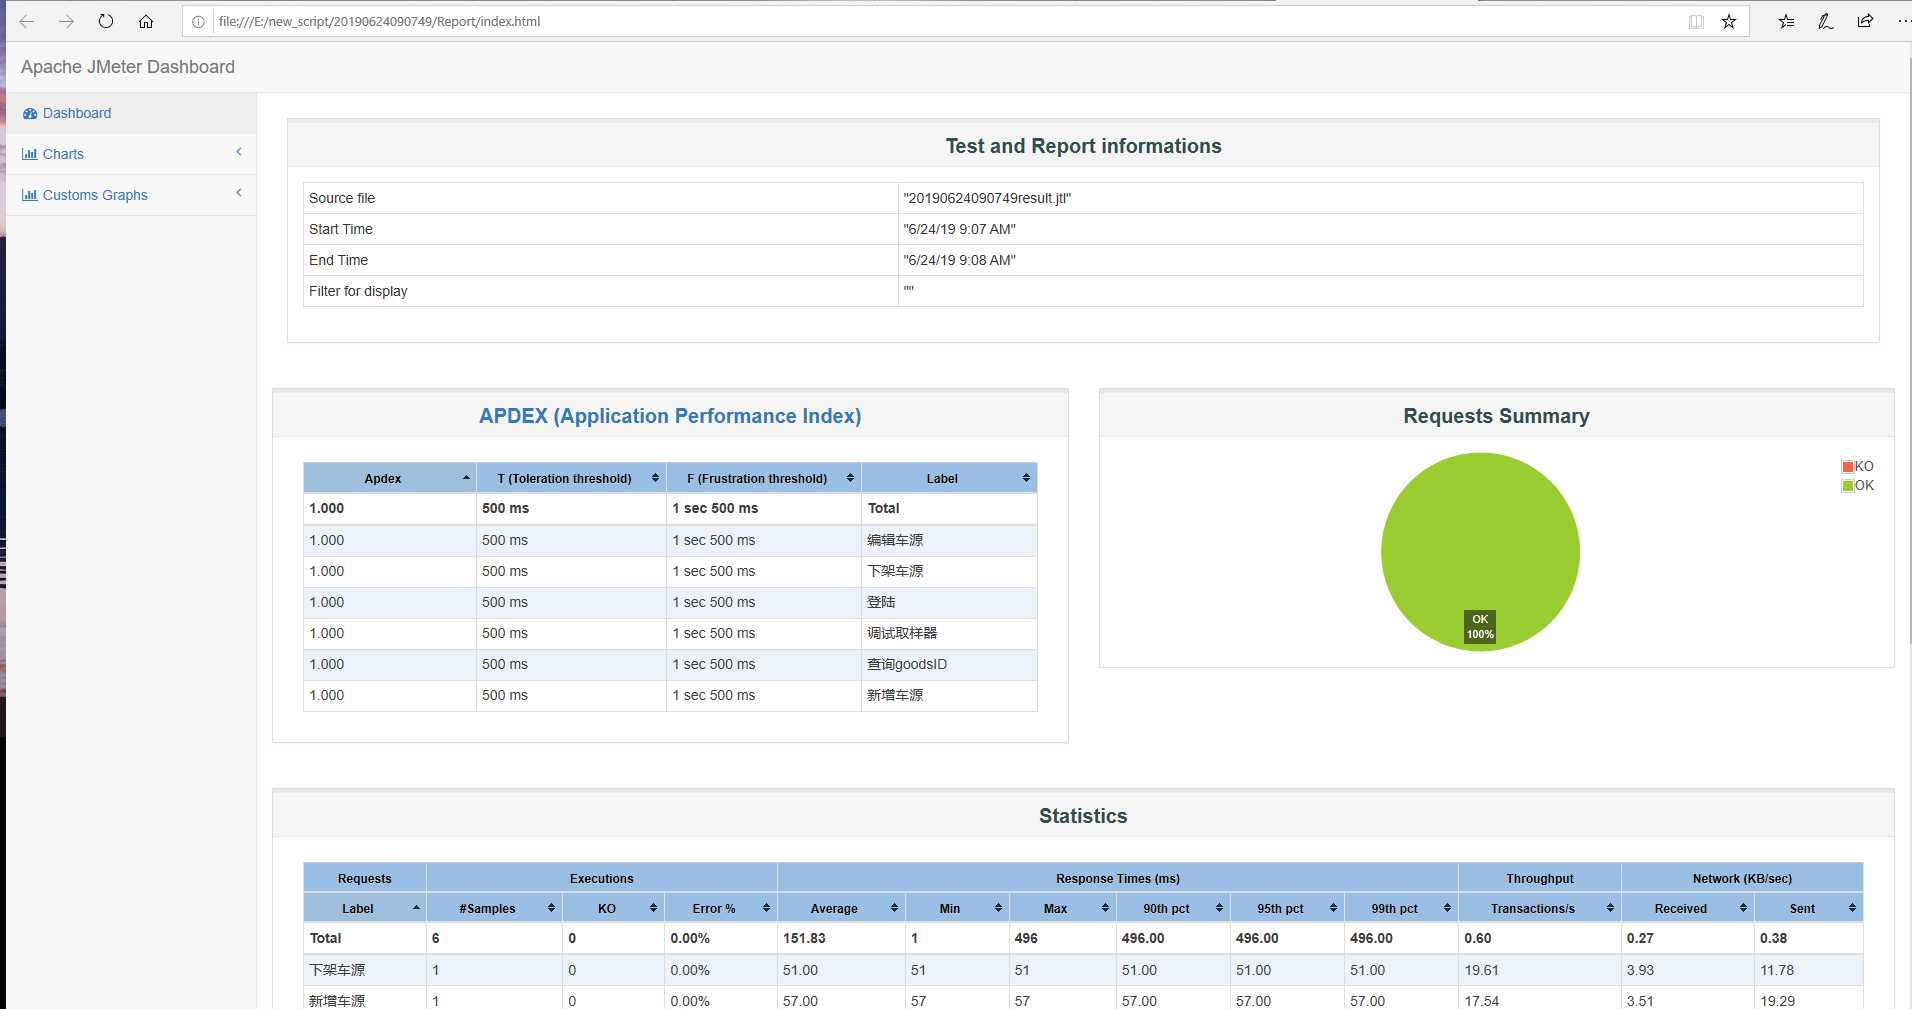
Task: Sort Statistics by Received column
Action: (1688, 908)
